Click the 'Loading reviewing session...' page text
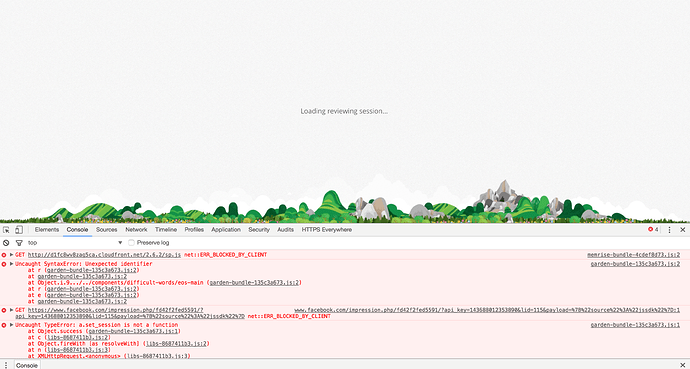The image size is (690, 369). (344, 111)
